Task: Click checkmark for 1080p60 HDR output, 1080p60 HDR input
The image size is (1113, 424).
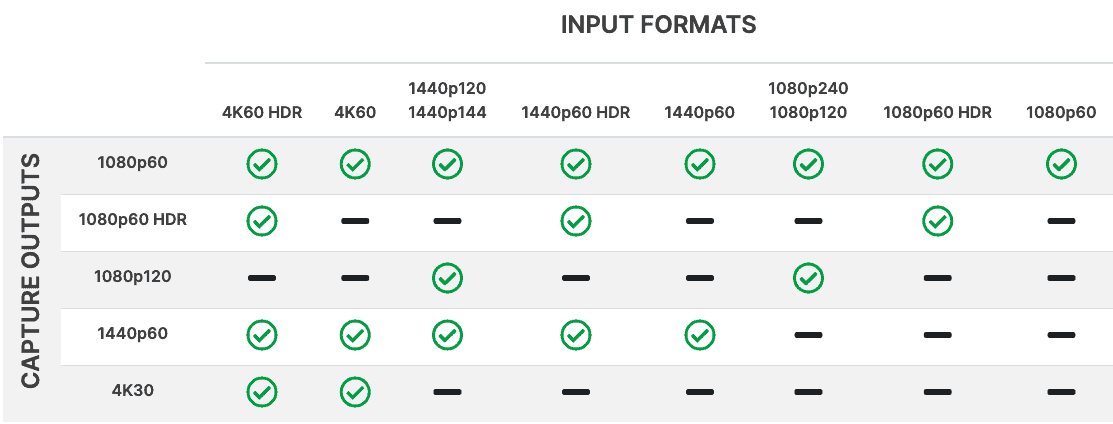Action: 937,221
